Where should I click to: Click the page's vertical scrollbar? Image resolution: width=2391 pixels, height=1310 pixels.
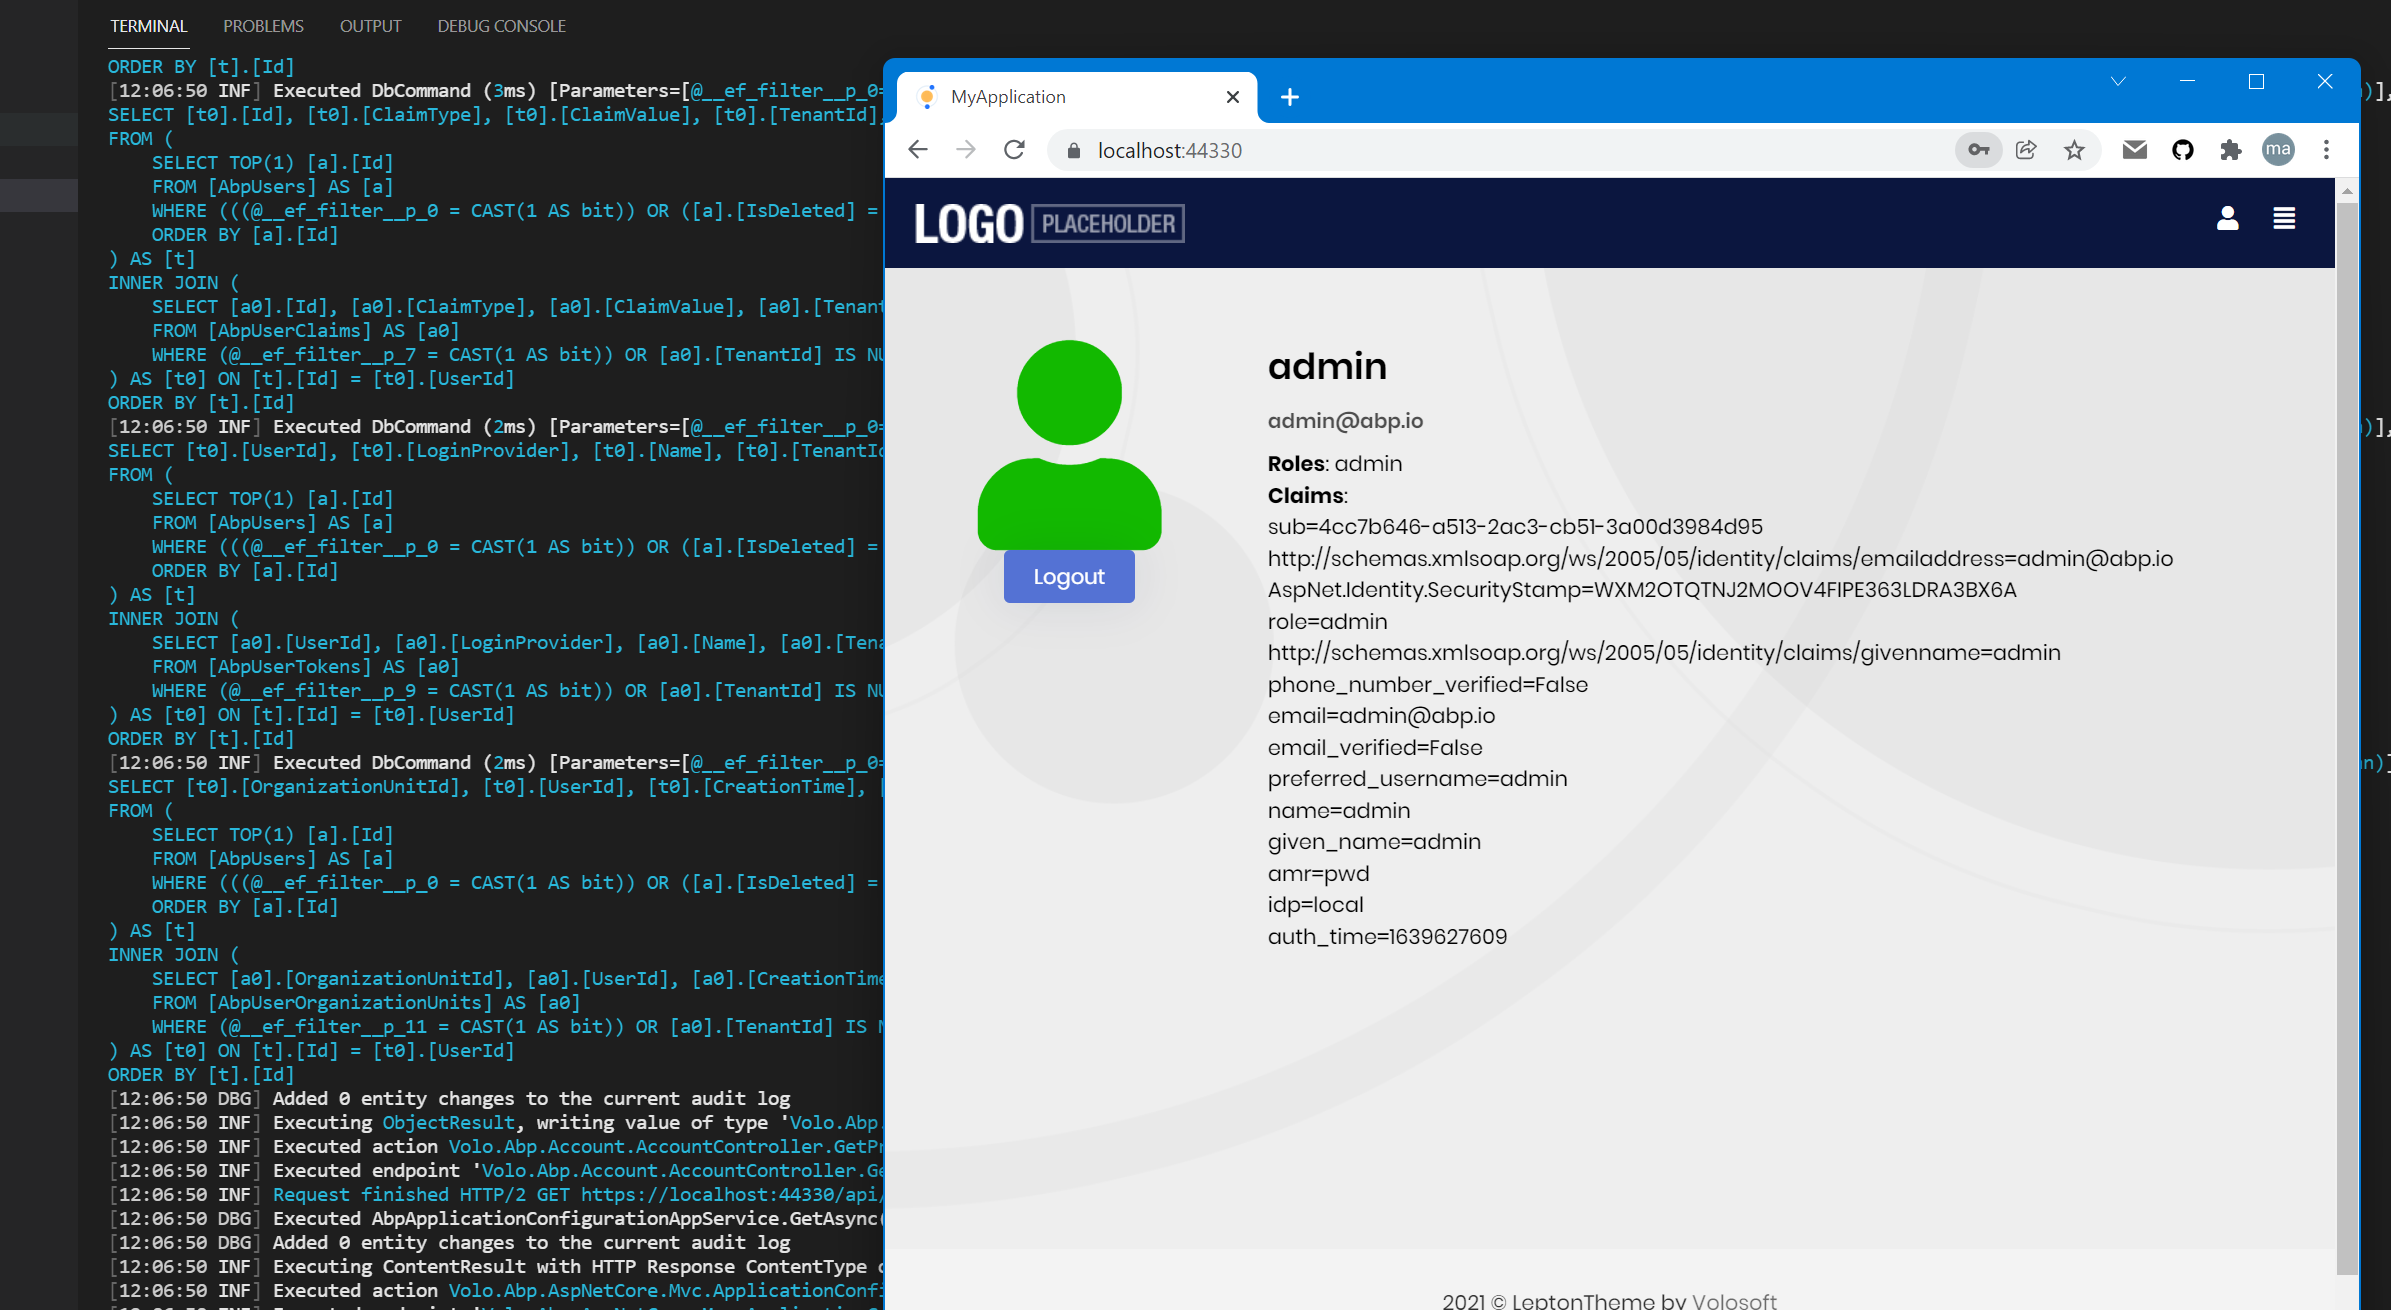(x=2346, y=700)
